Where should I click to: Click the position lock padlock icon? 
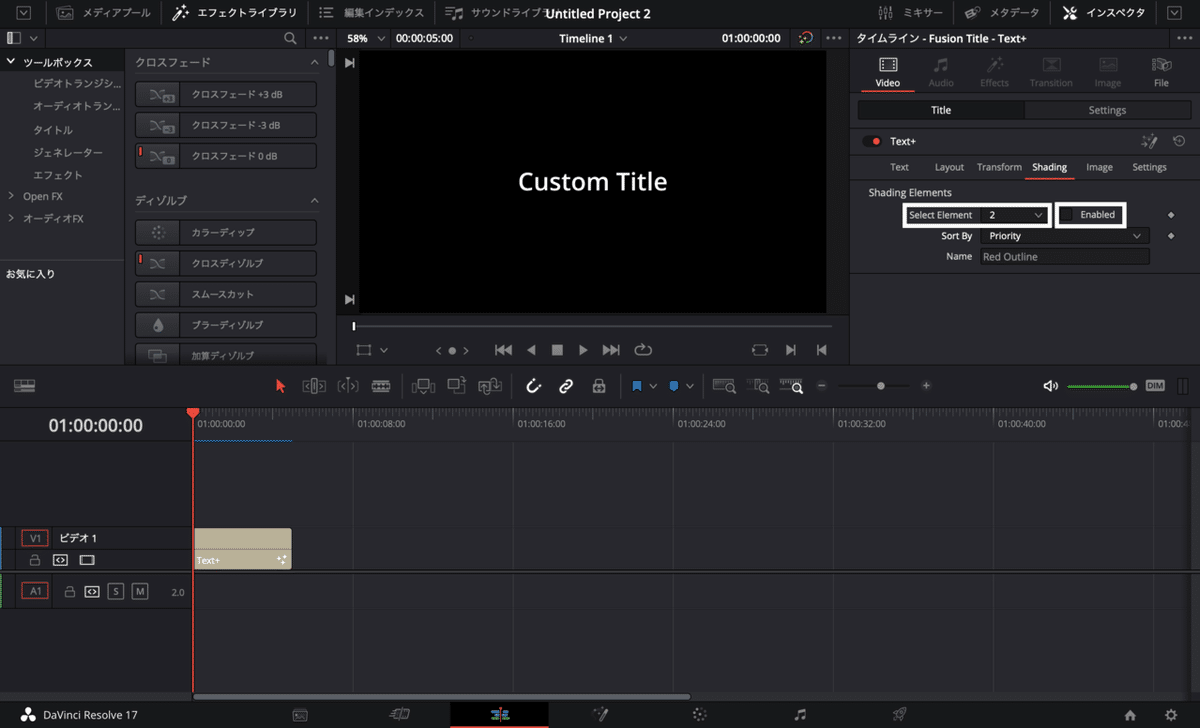(599, 386)
